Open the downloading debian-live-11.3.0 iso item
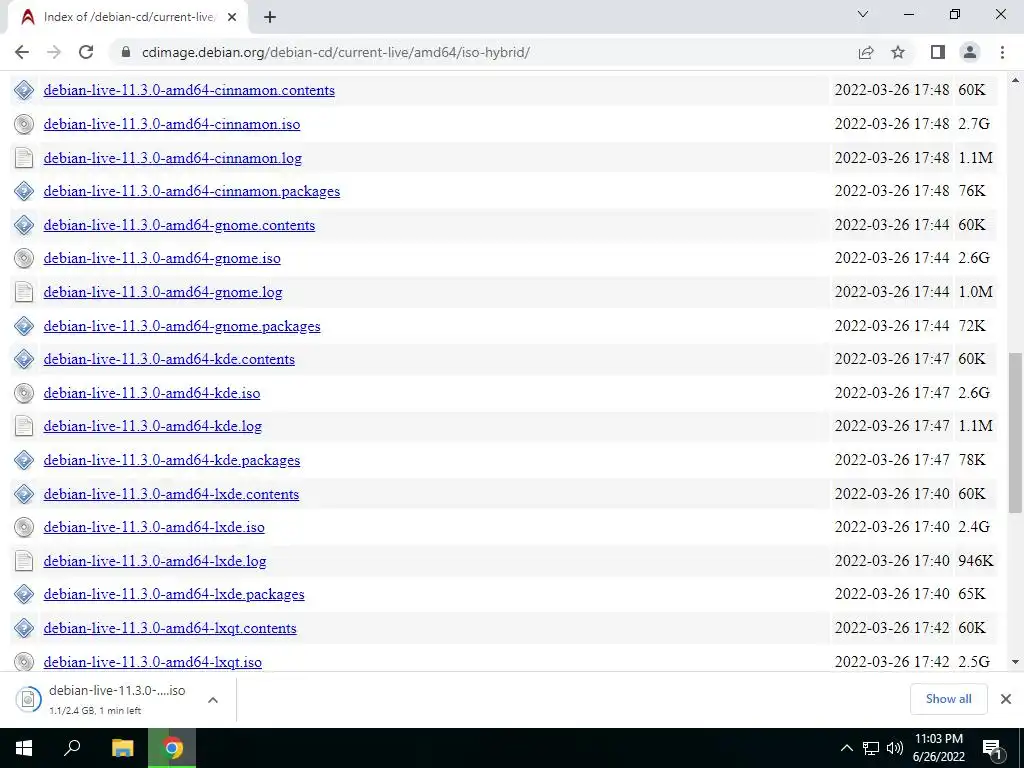Image resolution: width=1024 pixels, height=768 pixels. pos(104,699)
